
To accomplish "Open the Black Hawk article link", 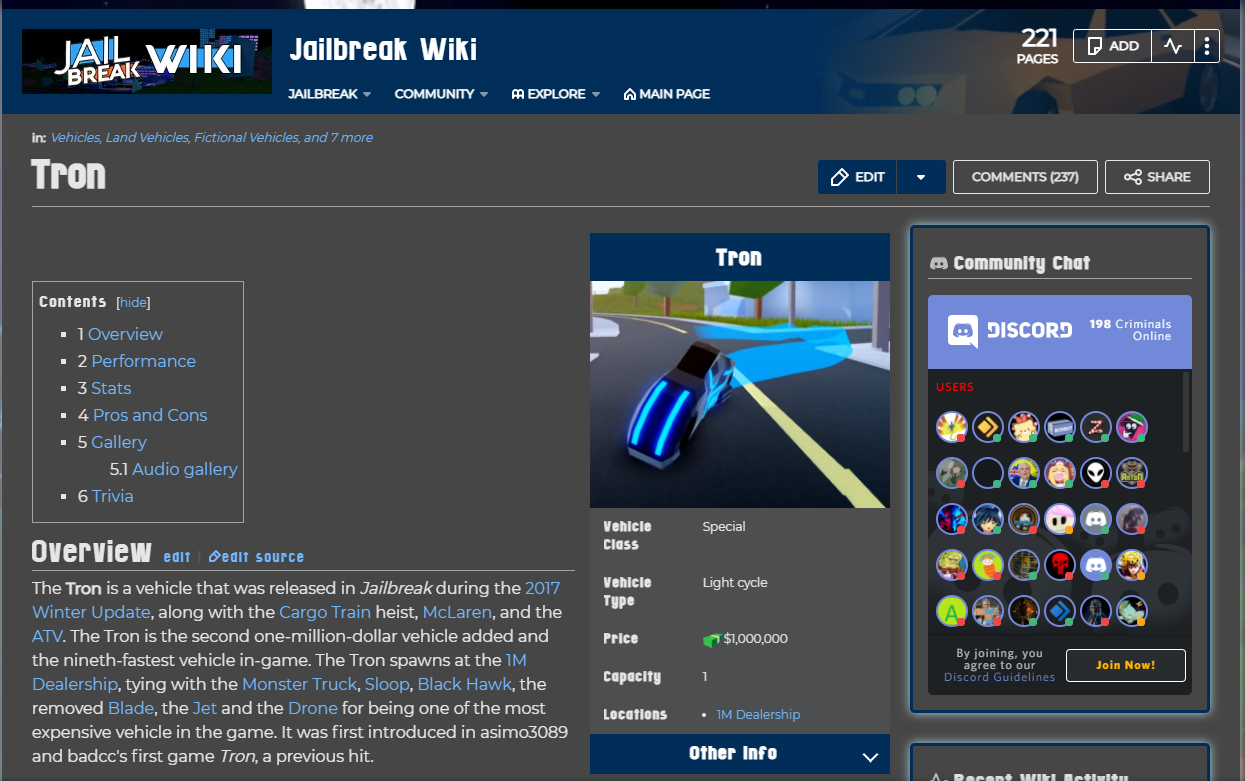I will [x=464, y=684].
